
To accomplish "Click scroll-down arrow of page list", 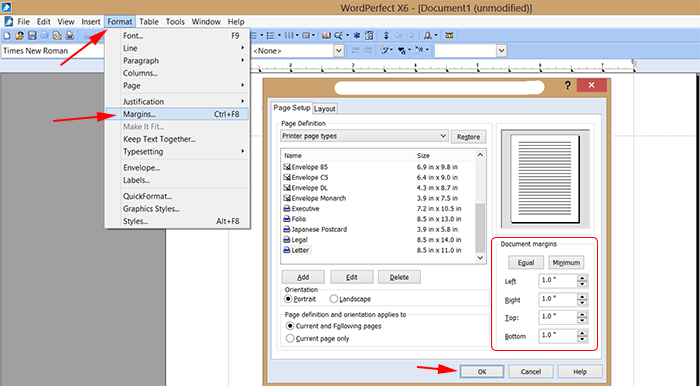I will click(x=480, y=258).
